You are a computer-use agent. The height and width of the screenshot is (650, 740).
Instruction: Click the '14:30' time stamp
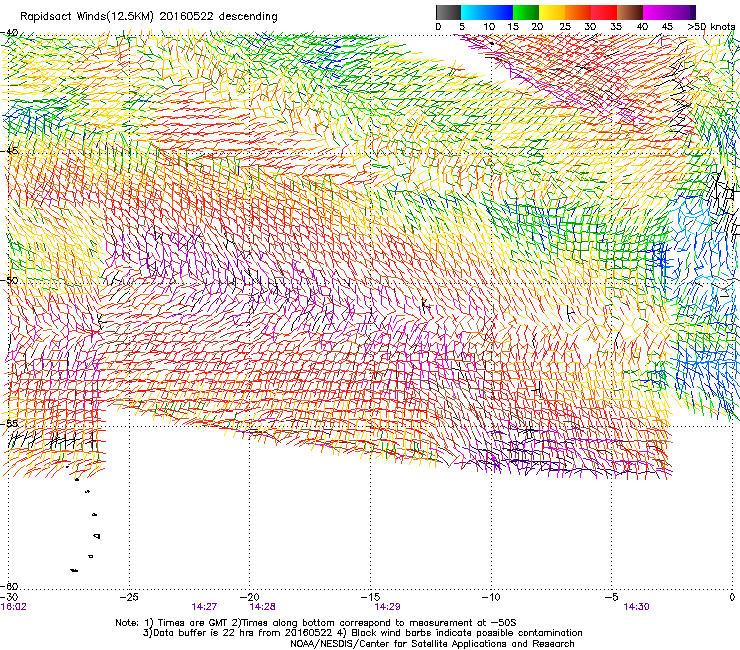(x=637, y=607)
